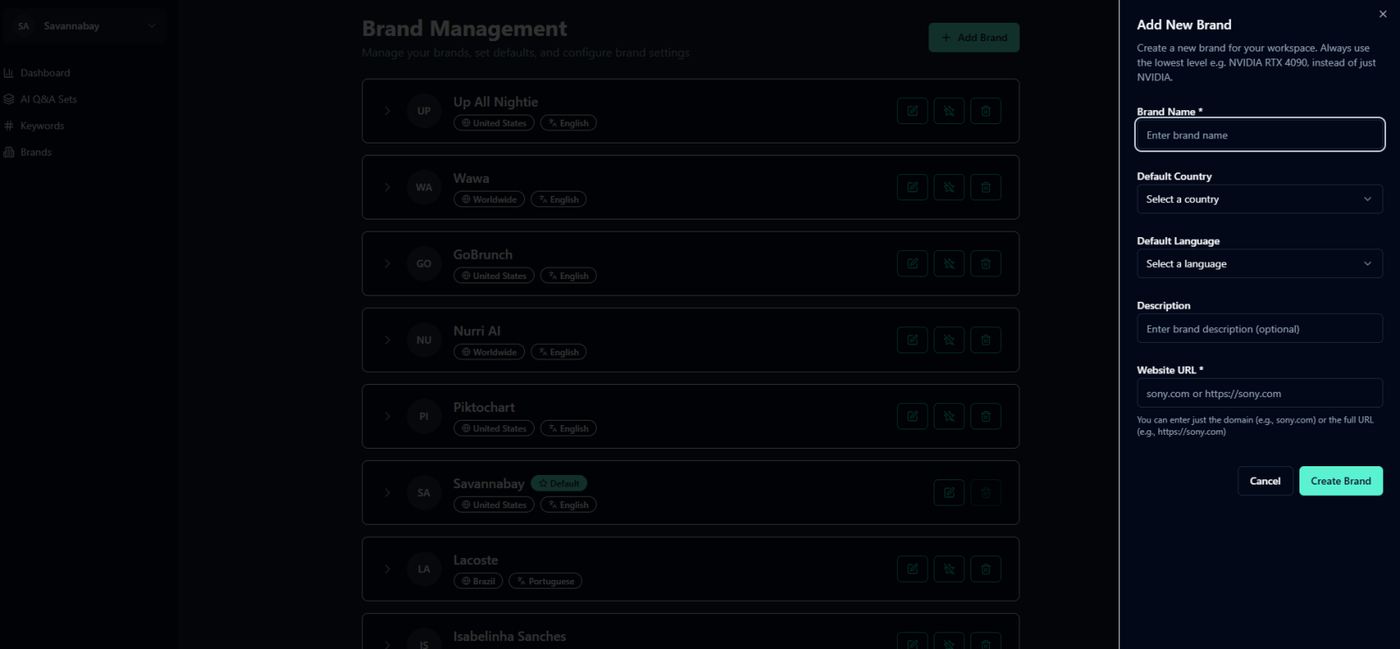The width and height of the screenshot is (1400, 649).
Task: Click the Default badge on Savannabay
Action: [x=559, y=483]
